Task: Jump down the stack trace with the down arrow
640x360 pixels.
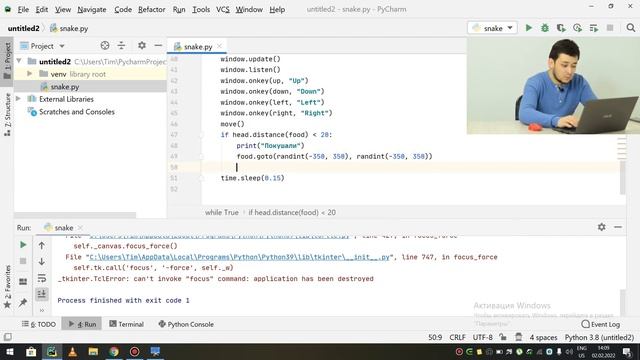Action: [42, 262]
